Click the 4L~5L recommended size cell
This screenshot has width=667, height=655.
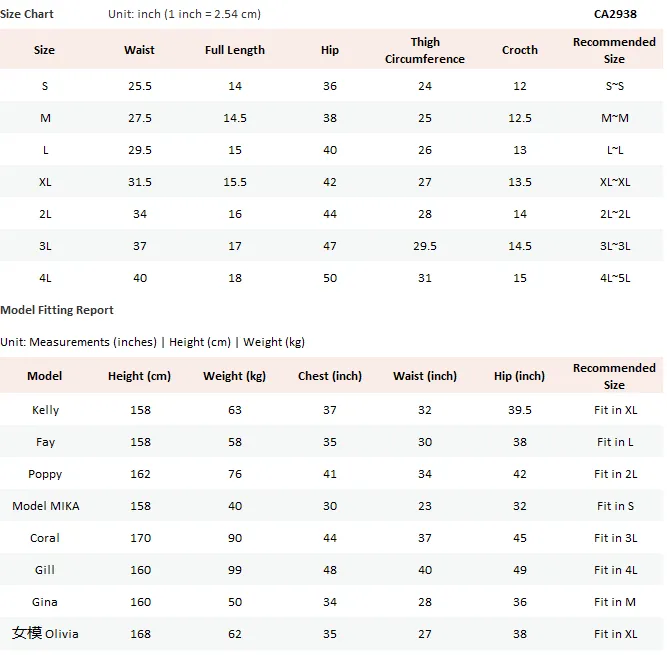tap(615, 278)
